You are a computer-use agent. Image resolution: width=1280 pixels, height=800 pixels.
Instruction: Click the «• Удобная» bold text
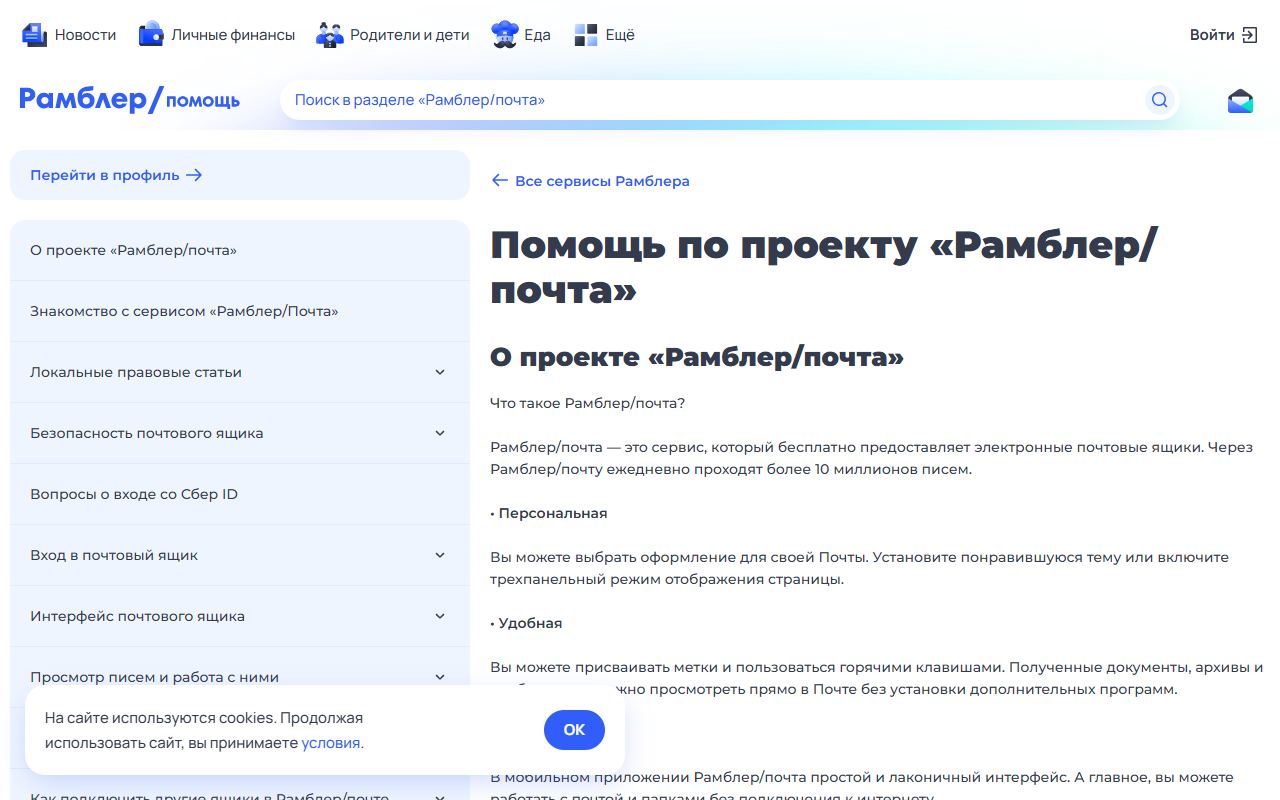526,623
